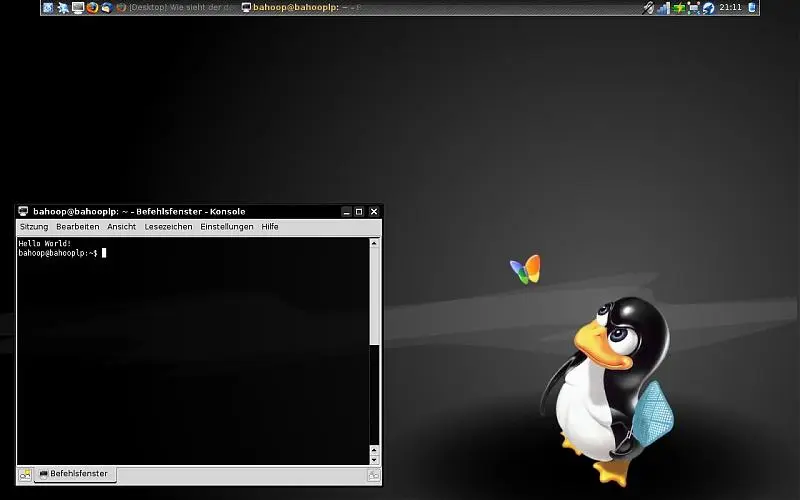Screen dimensions: 800x500
Task: Open the Sitzung menu
Action: (34, 227)
